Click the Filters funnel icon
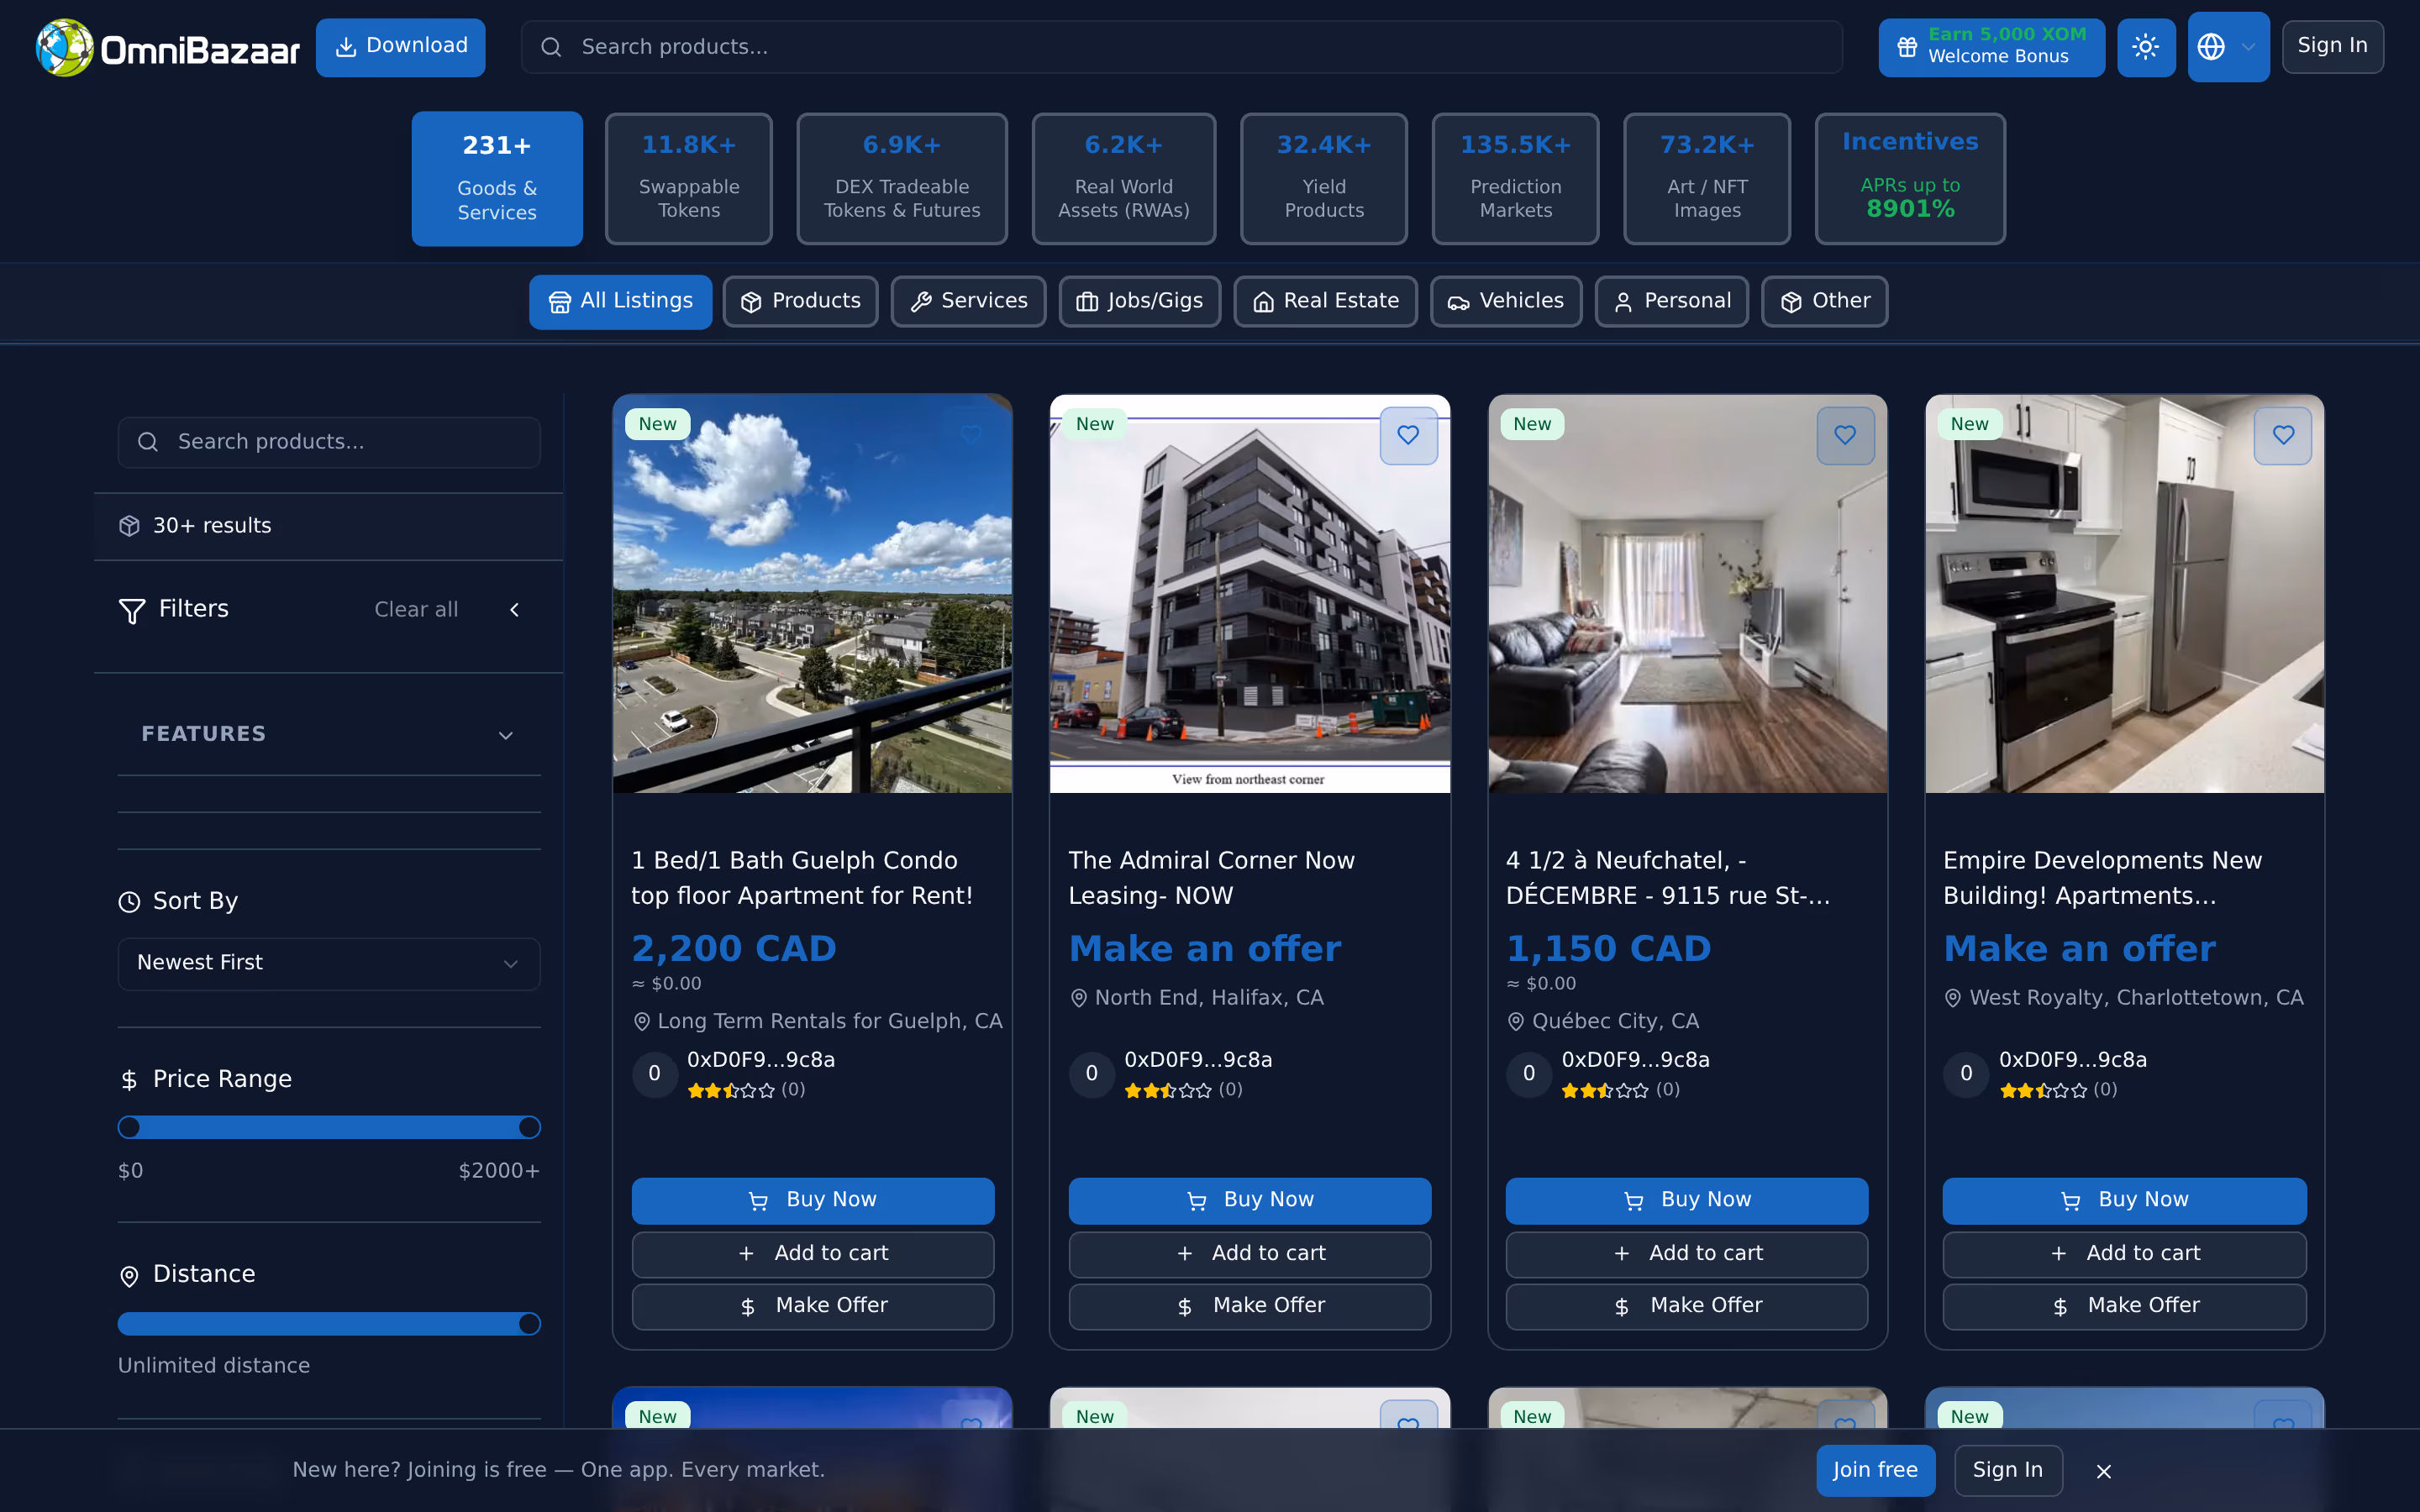 [x=132, y=611]
